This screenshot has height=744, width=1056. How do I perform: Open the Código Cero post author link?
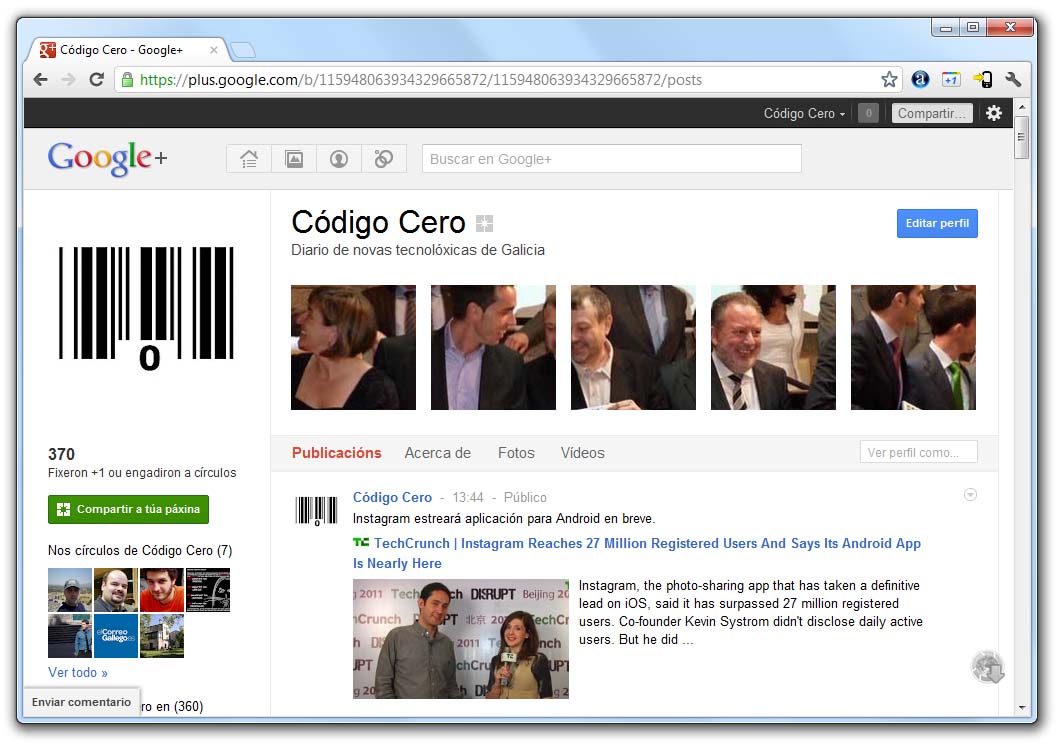coord(393,498)
